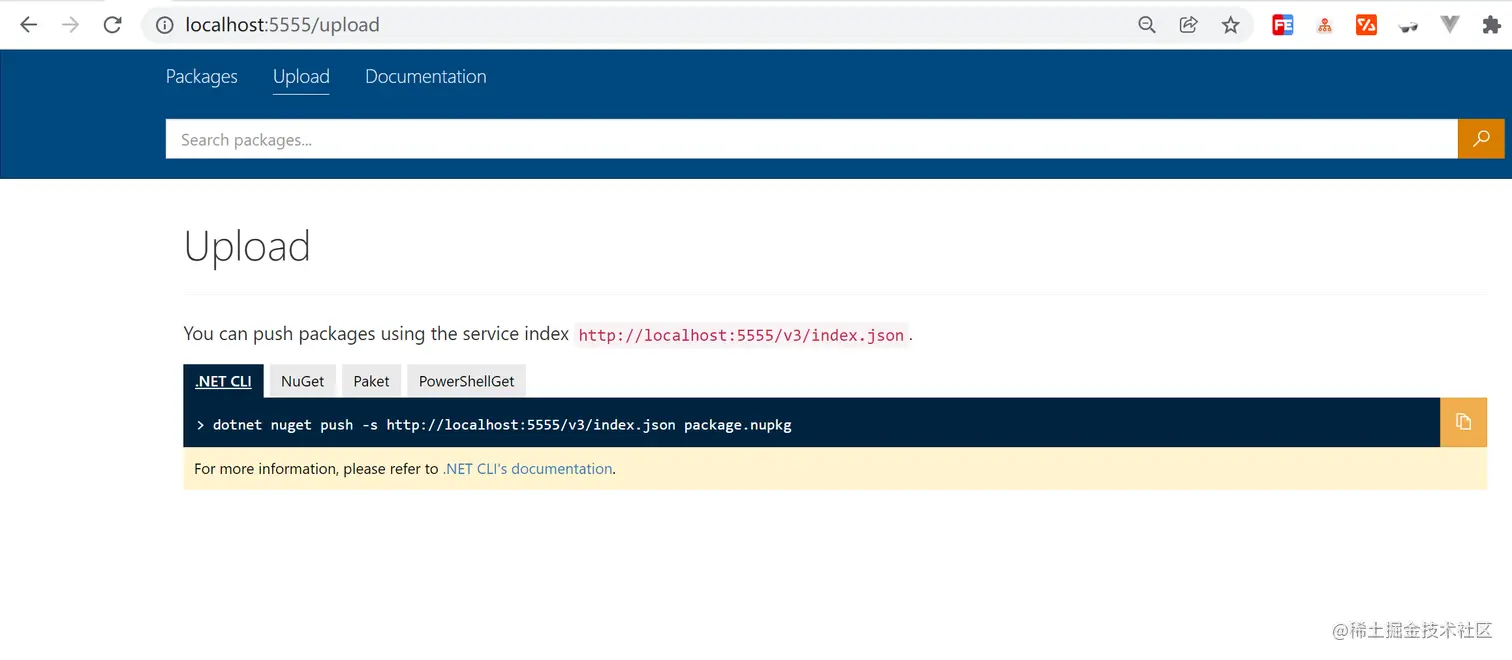Viewport: 1512px width, 660px height.
Task: Click the share page icon in address bar
Action: [1188, 25]
